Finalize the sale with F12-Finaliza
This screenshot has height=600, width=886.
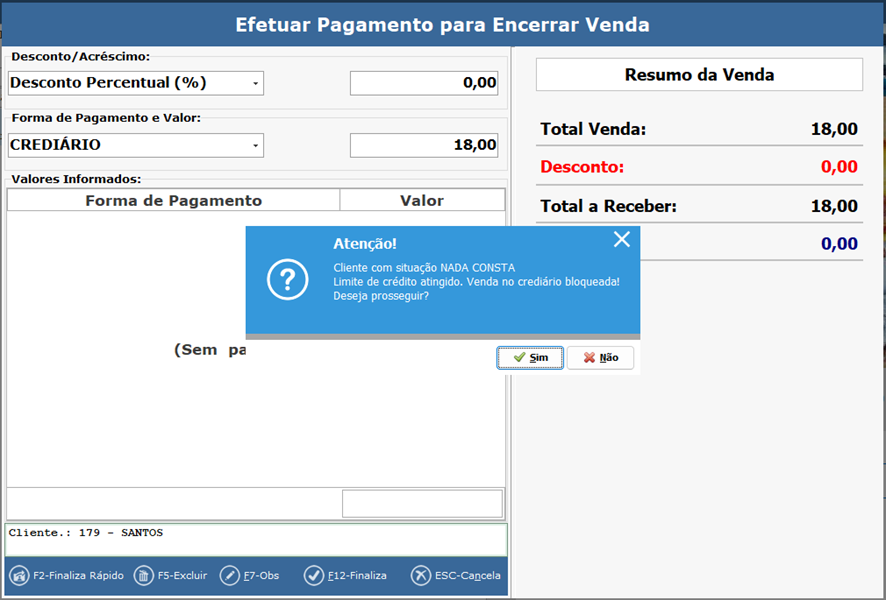[x=314, y=576]
